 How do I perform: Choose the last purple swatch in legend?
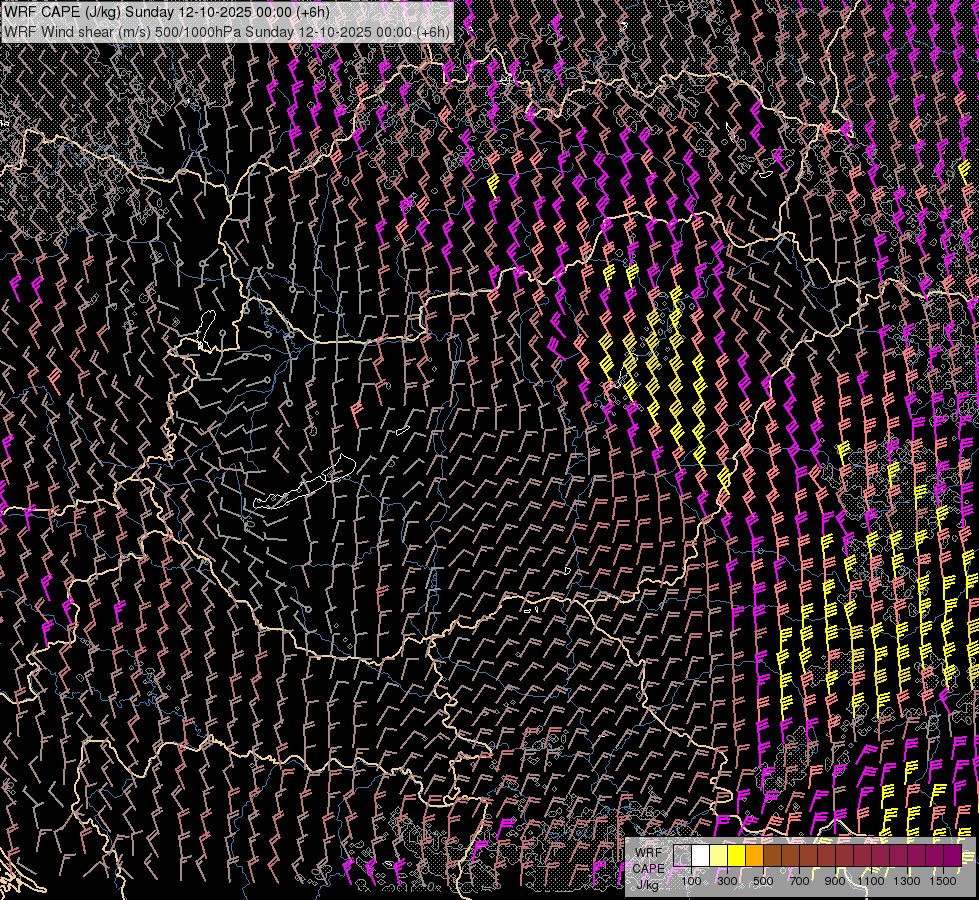[x=953, y=856]
